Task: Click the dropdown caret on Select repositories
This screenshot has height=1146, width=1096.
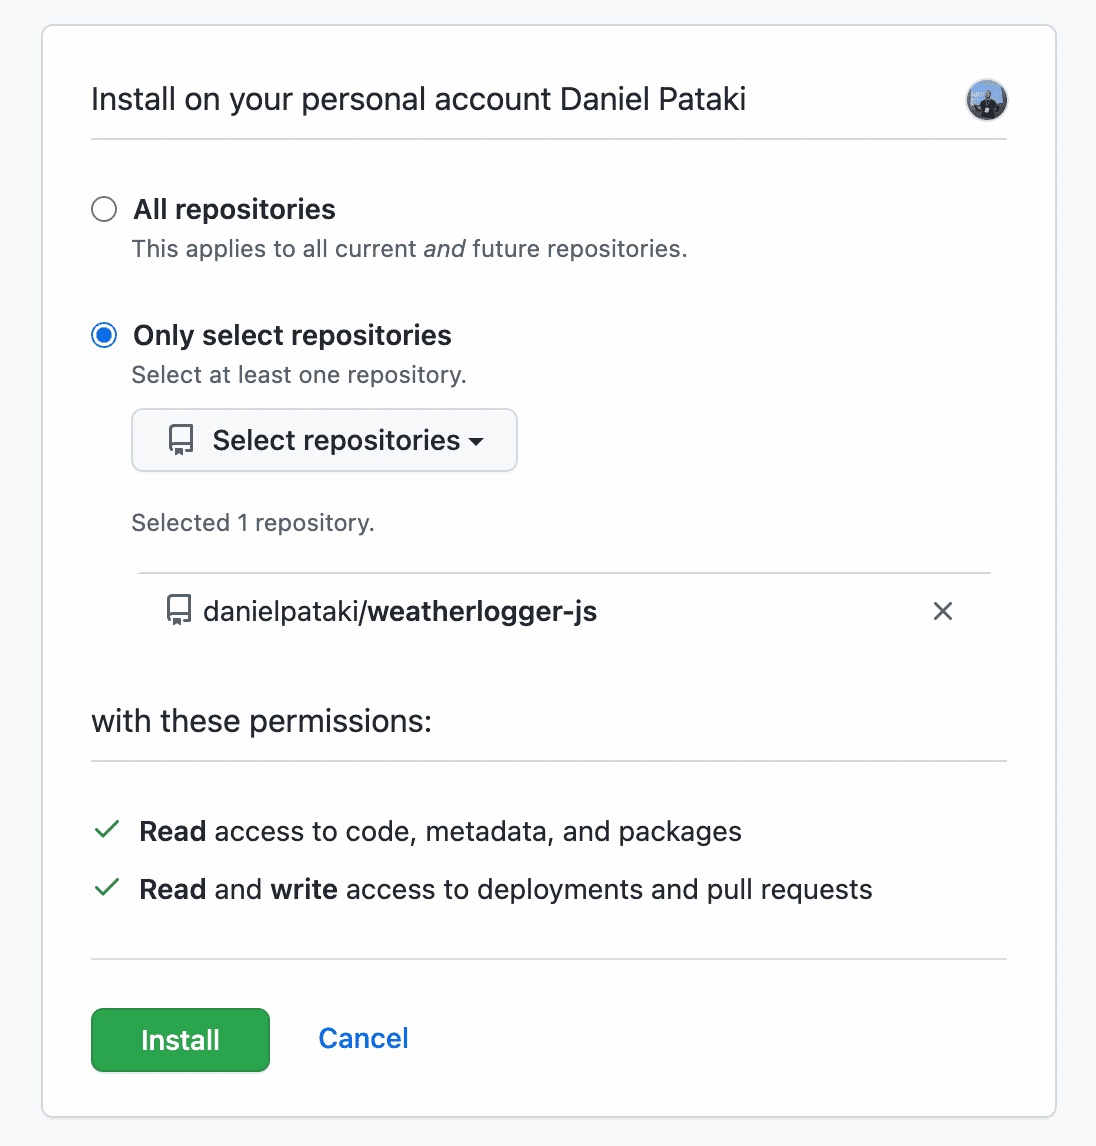Action: 477,441
